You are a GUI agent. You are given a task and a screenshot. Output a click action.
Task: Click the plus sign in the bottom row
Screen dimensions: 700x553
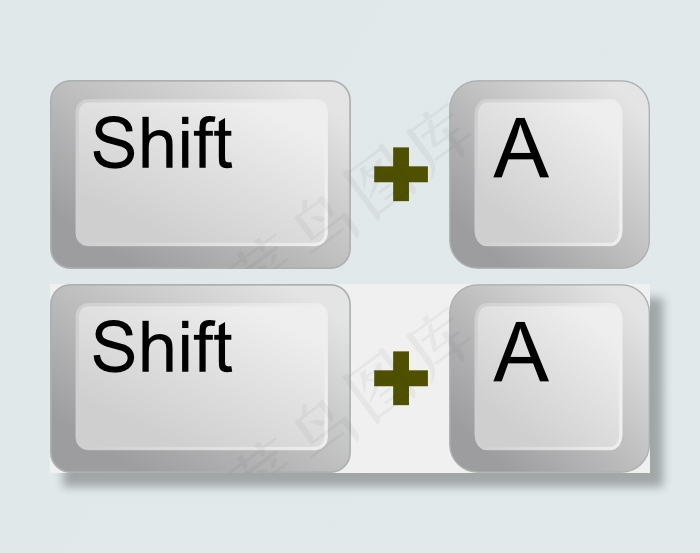pyautogui.click(x=400, y=378)
